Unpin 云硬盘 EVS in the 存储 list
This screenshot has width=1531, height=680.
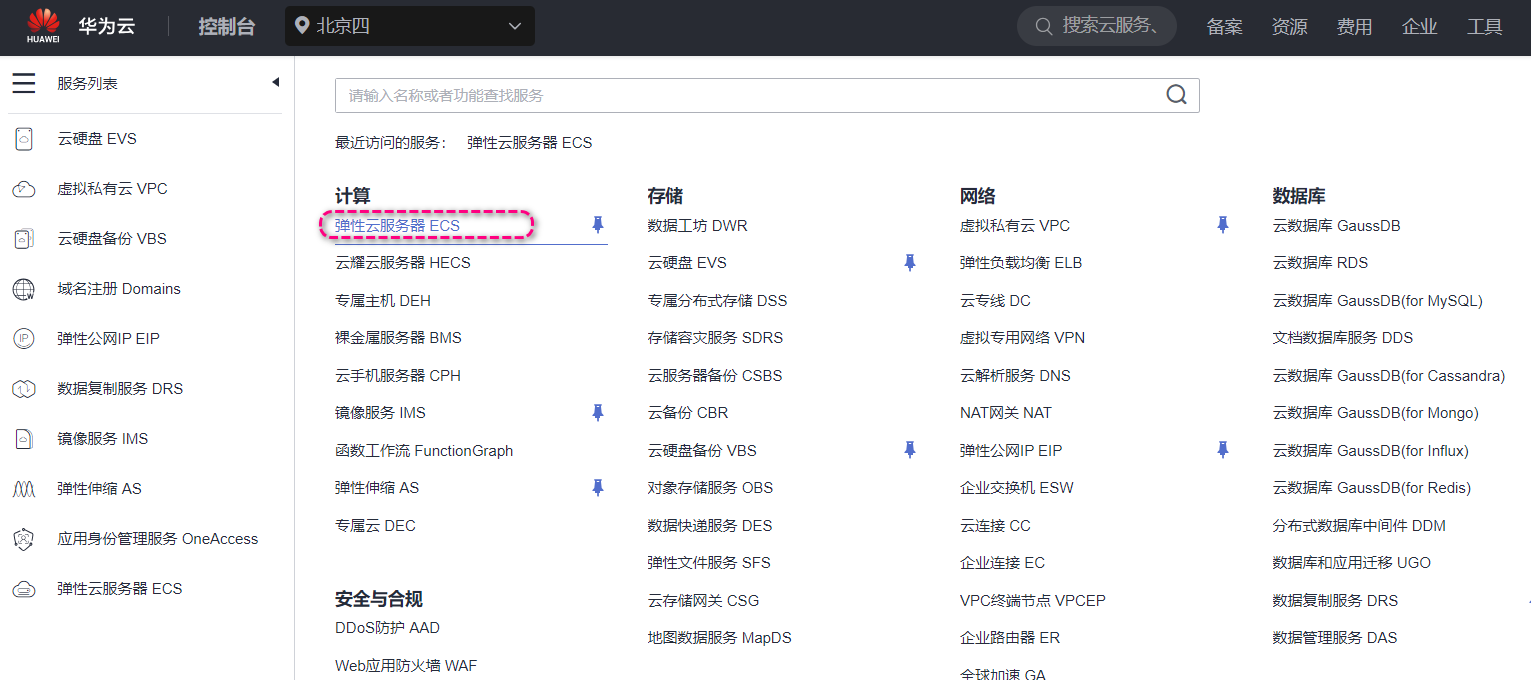pyautogui.click(x=910, y=262)
